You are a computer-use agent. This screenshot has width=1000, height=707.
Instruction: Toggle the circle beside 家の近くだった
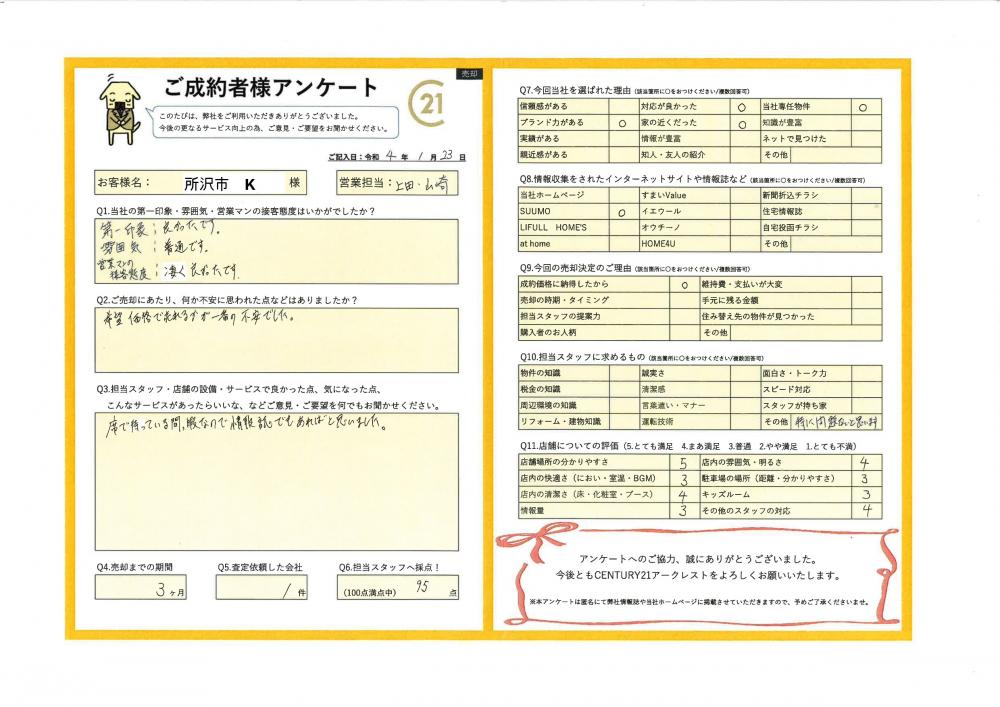742,124
